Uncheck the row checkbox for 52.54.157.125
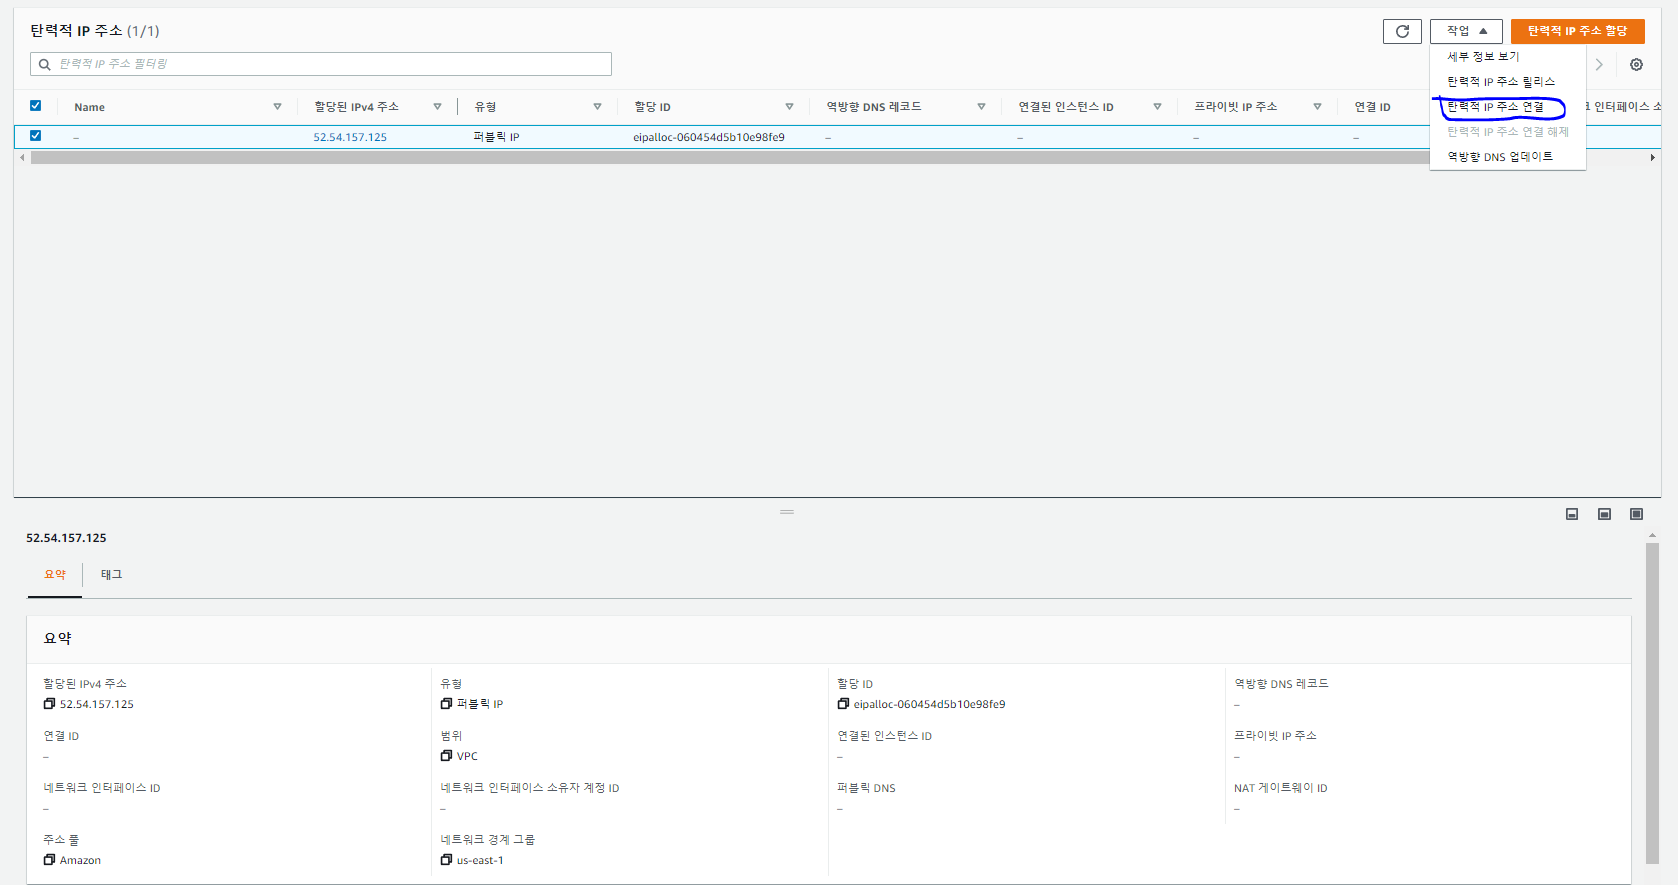 click(x=35, y=135)
